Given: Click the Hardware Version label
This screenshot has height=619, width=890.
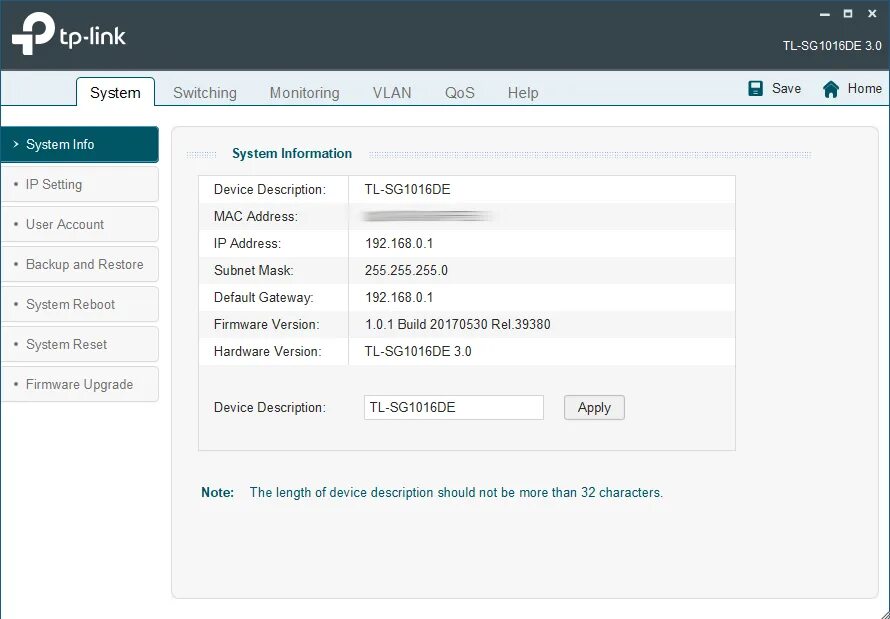Looking at the screenshot, I should tap(267, 351).
